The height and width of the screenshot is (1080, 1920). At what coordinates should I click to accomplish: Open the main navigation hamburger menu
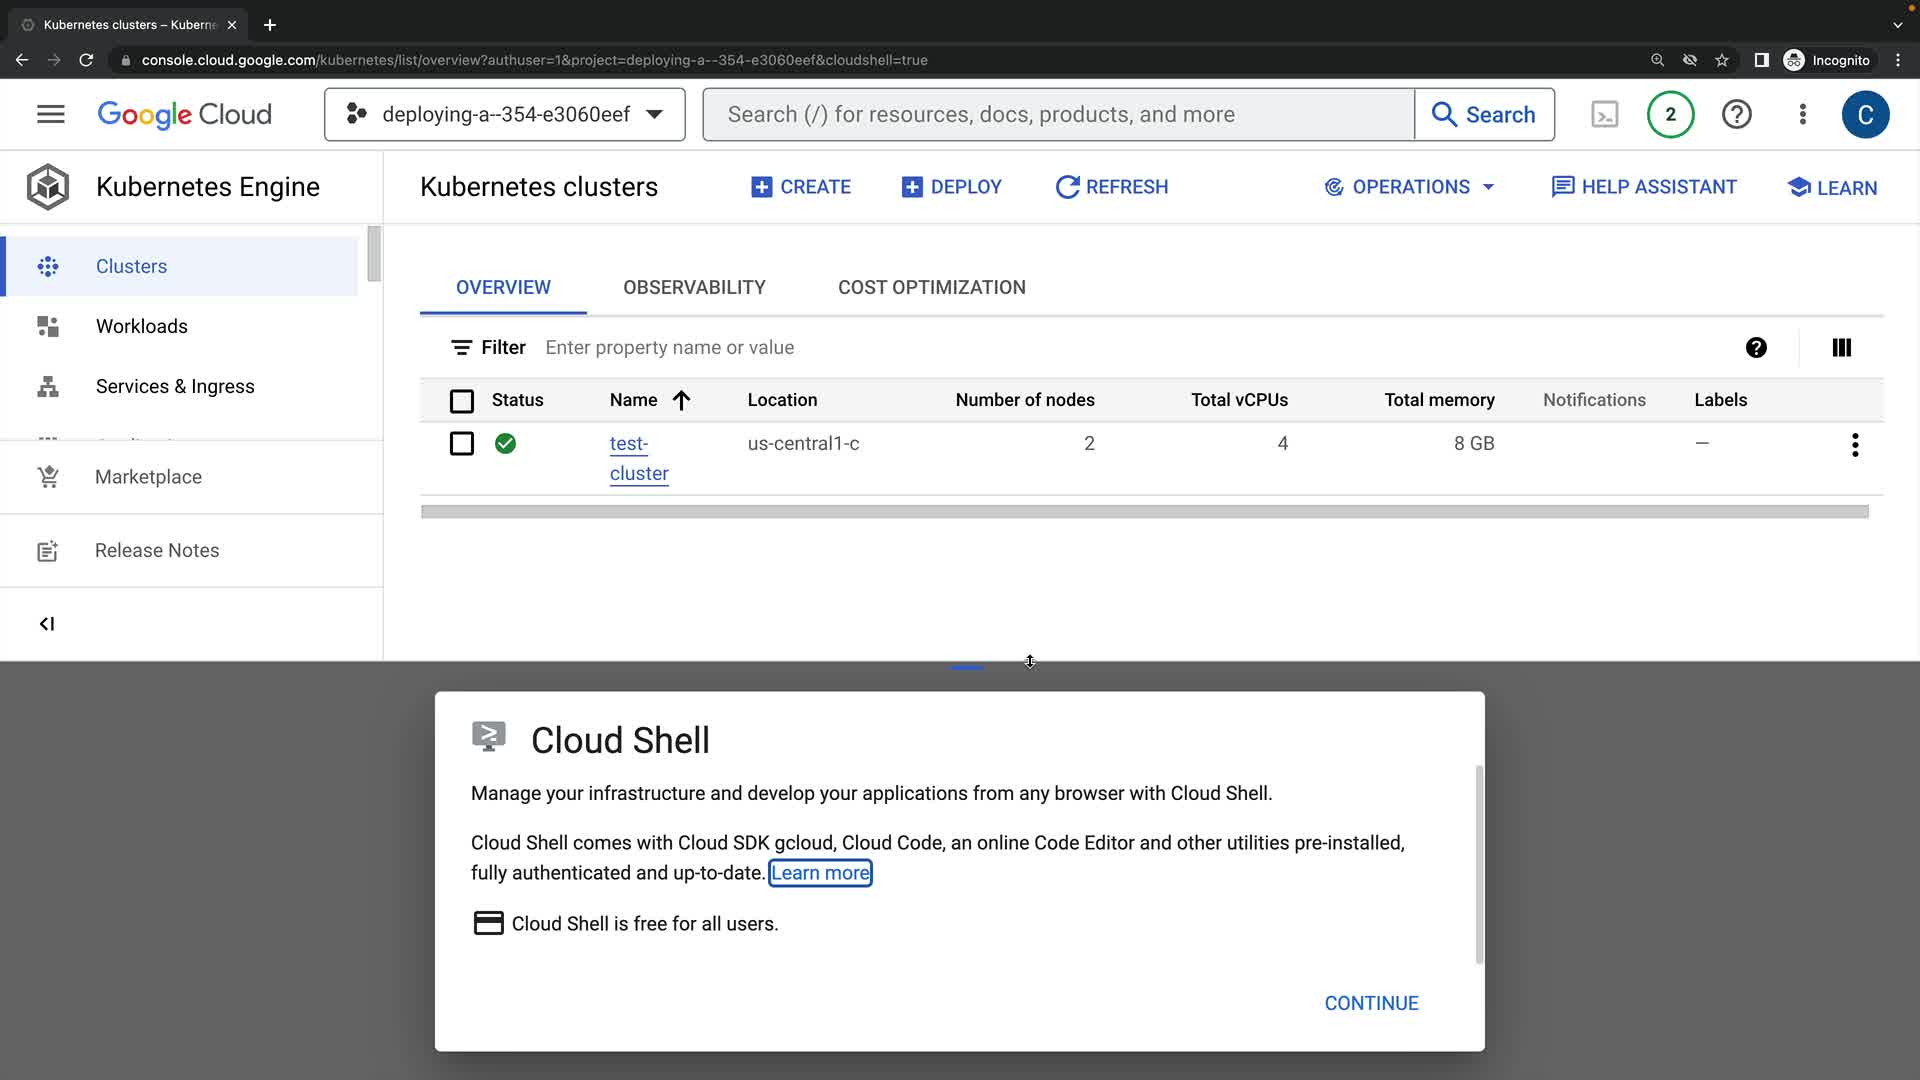click(x=51, y=114)
